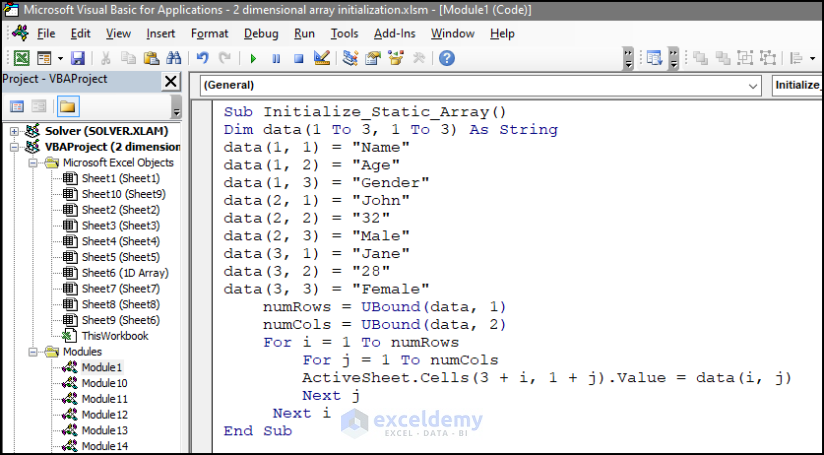Open Visual Basic Help question icon
This screenshot has width=824, height=455.
[447, 58]
